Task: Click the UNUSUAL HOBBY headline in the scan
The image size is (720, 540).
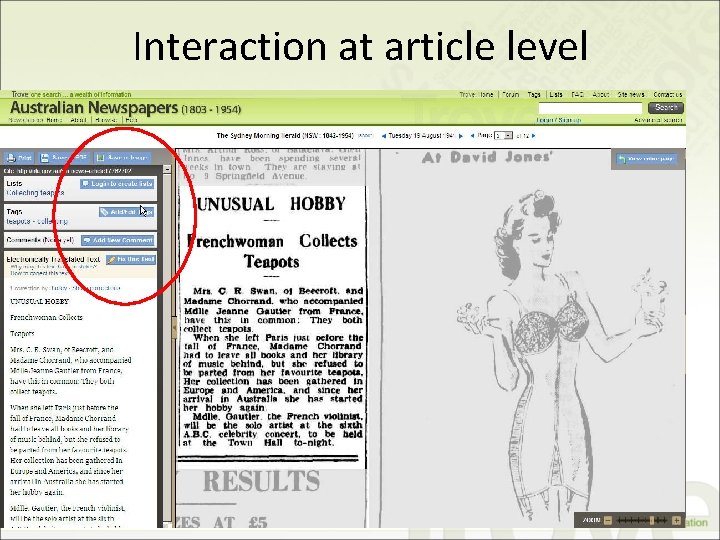Action: tap(271, 204)
